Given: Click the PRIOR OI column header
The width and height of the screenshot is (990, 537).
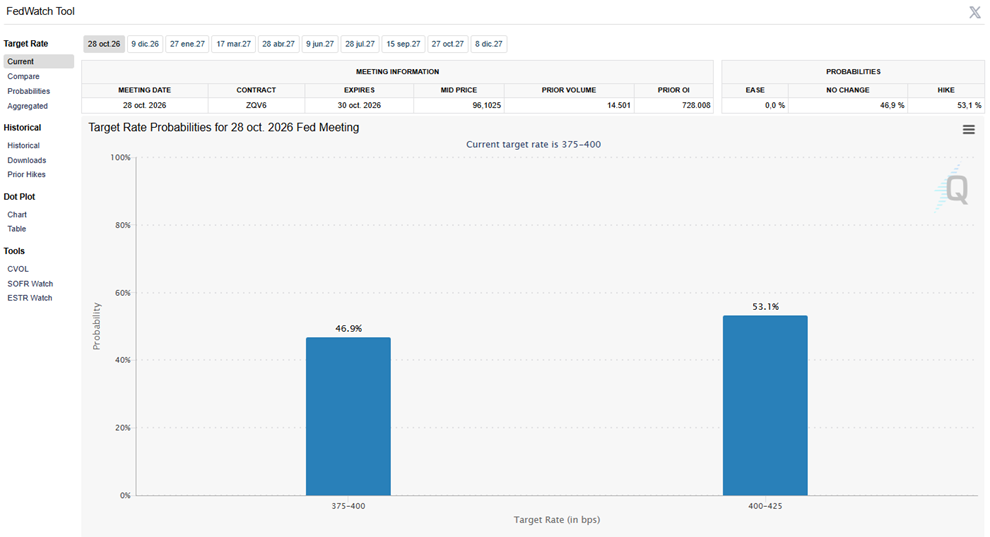Looking at the screenshot, I should [x=674, y=90].
